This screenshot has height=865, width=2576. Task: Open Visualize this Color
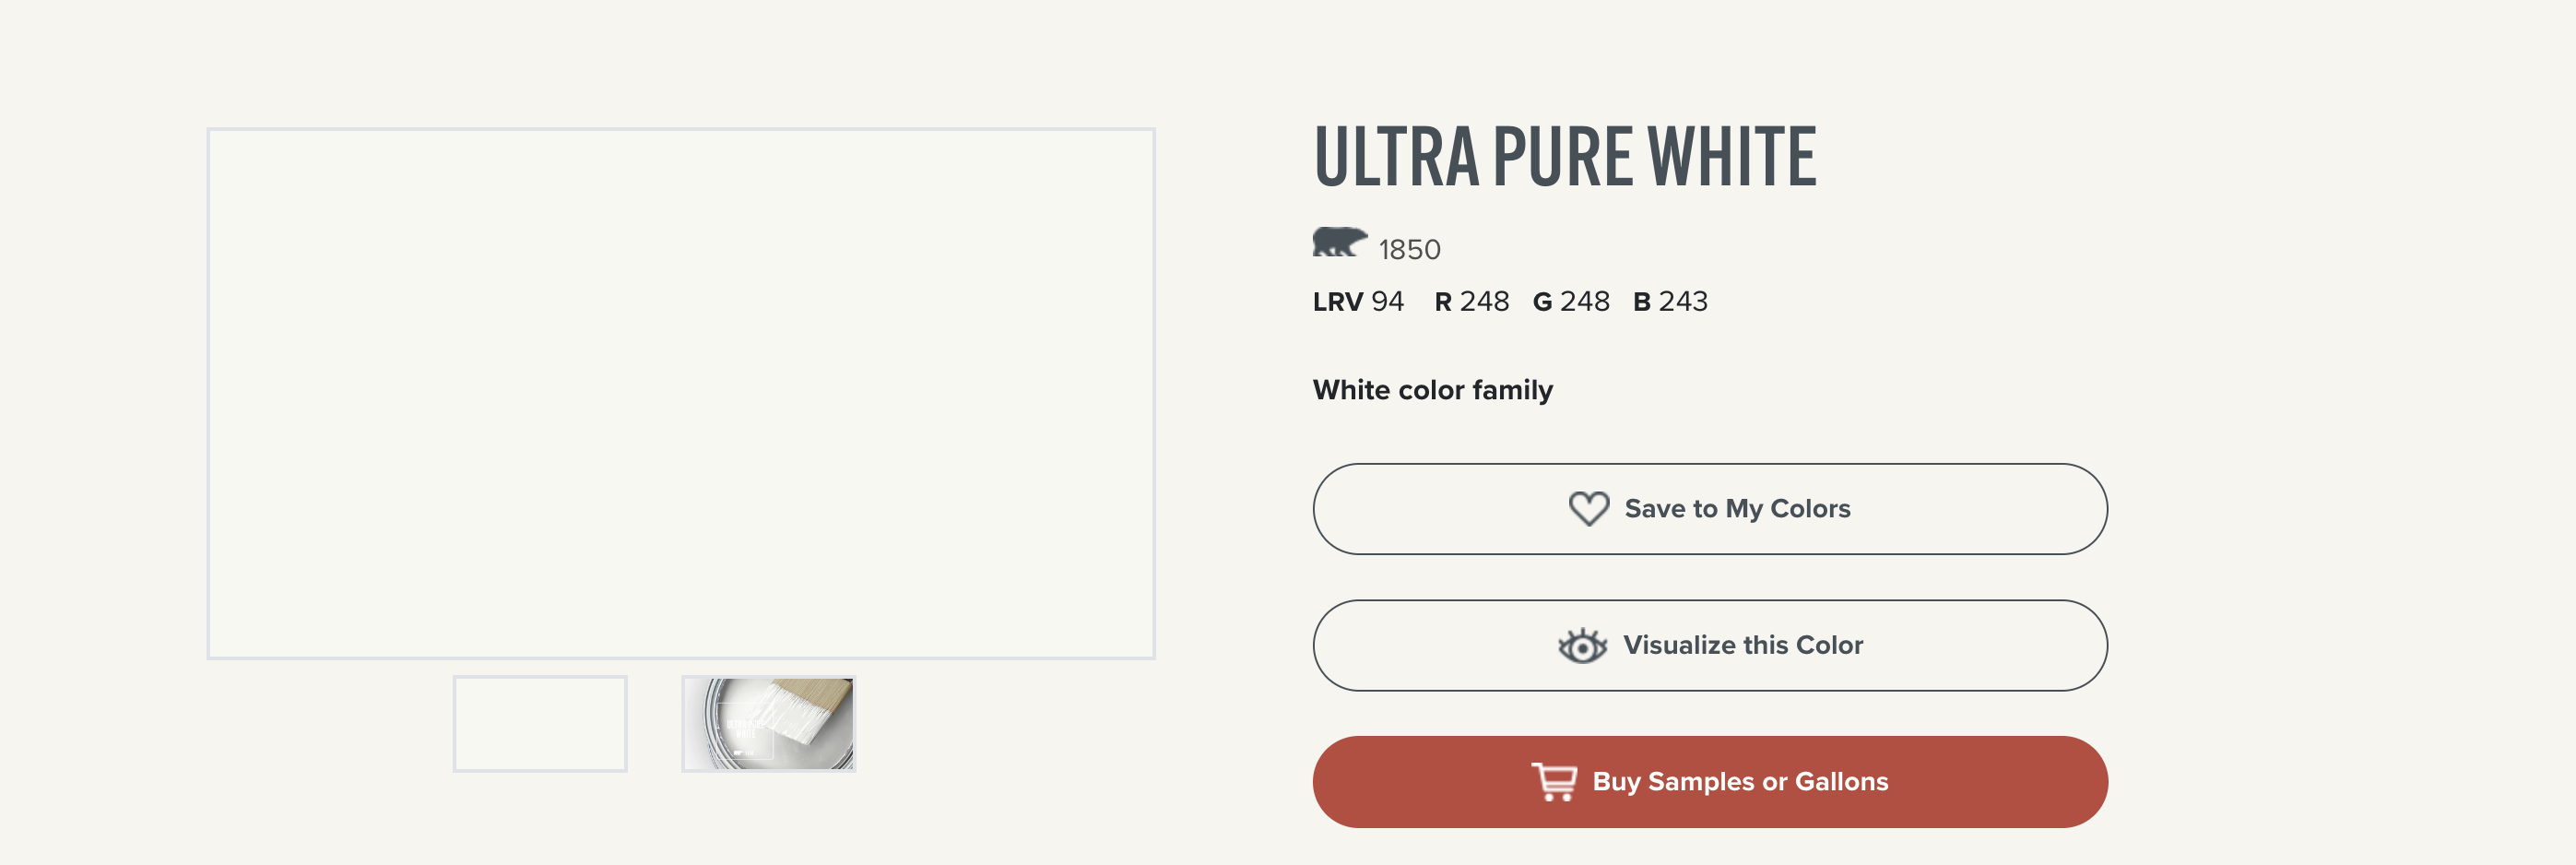tap(1710, 646)
